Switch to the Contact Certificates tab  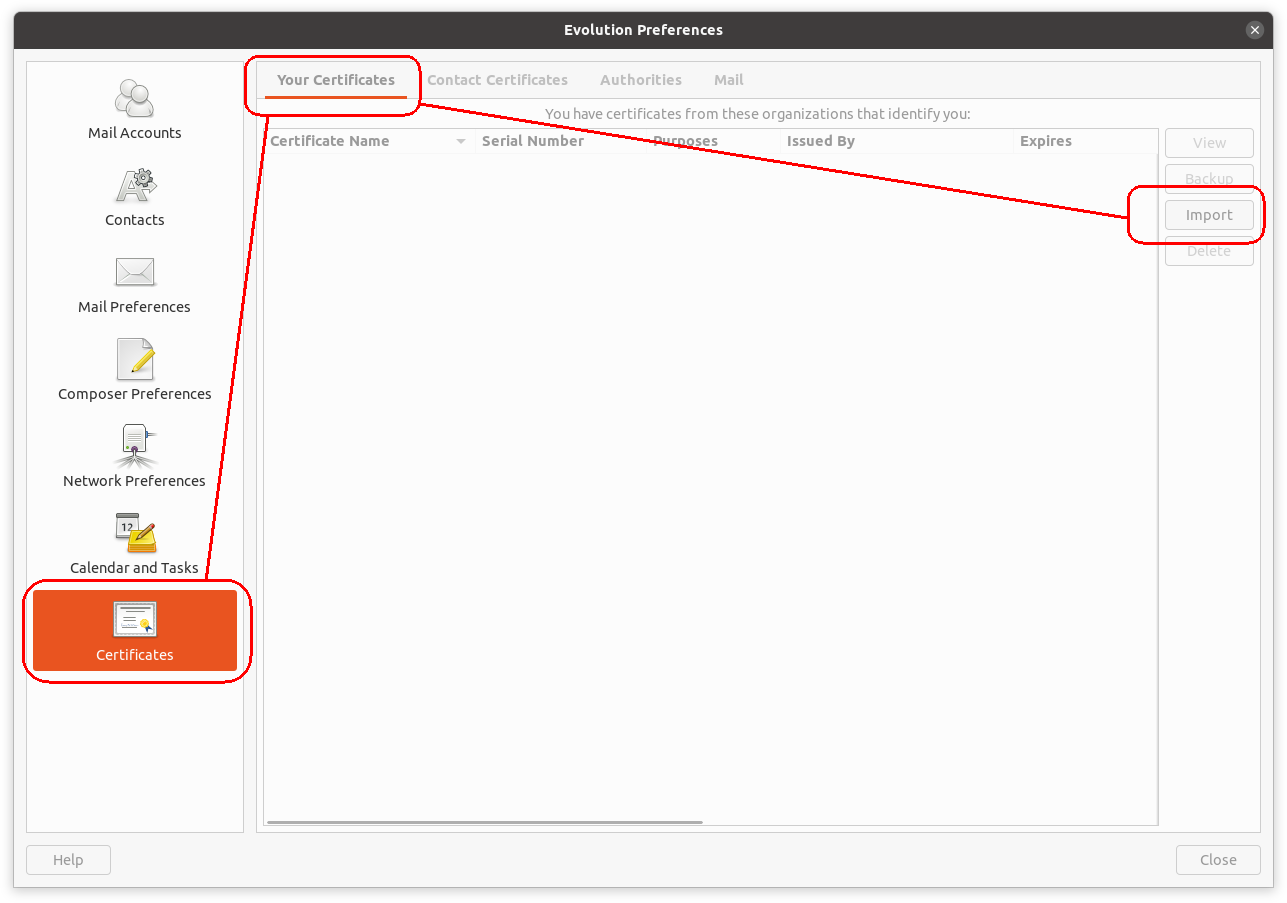click(497, 80)
